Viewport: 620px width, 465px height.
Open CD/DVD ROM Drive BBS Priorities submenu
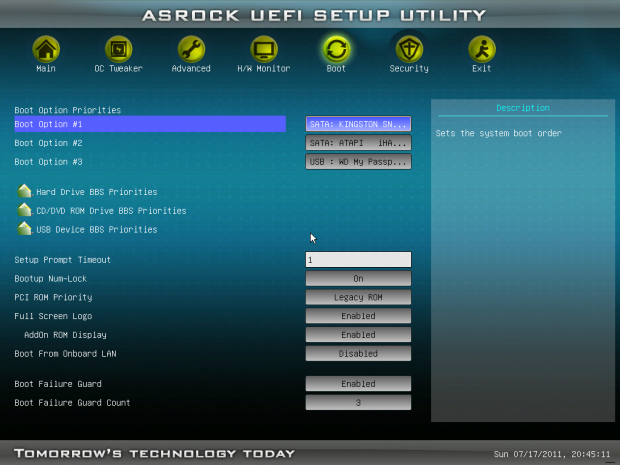click(x=111, y=211)
